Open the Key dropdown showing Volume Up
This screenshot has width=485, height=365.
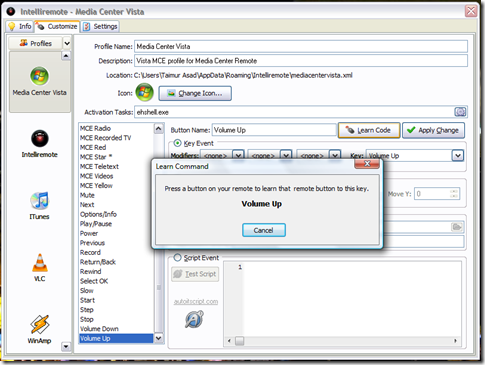(x=458, y=155)
